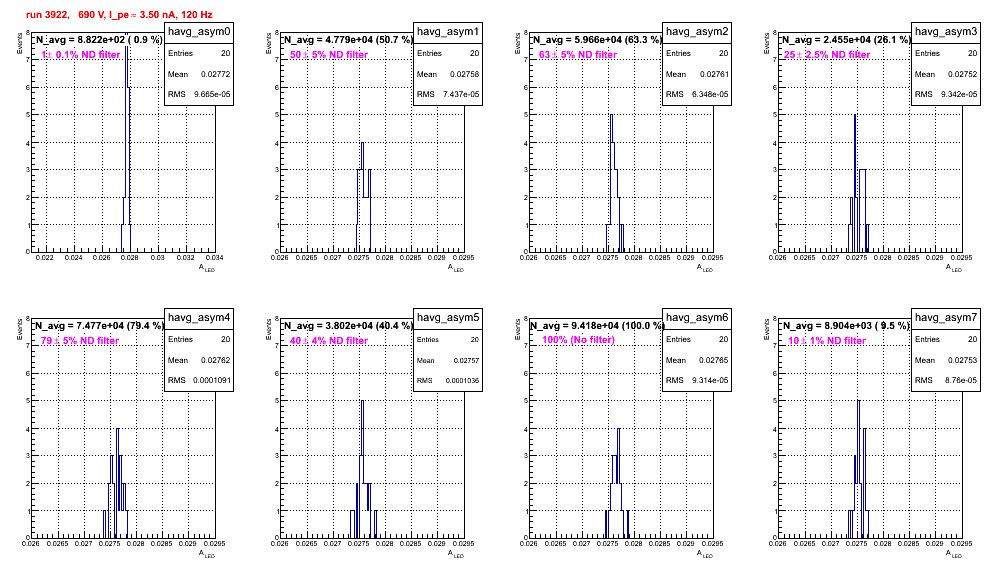The image size is (996, 572).
Task: Click RMS 9.342e-05 in havg_asym3 stats
Action: click(946, 95)
